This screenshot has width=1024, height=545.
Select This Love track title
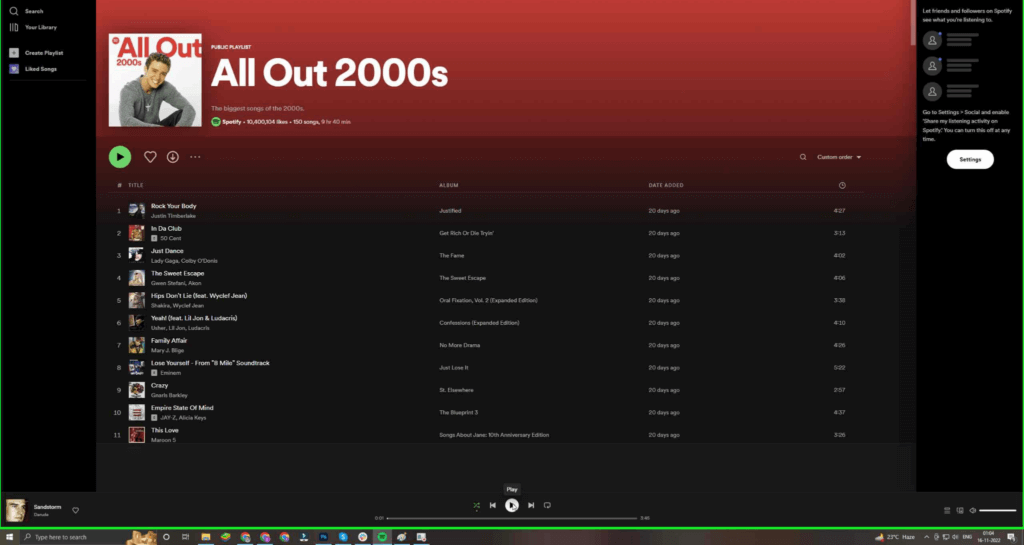[165, 431]
